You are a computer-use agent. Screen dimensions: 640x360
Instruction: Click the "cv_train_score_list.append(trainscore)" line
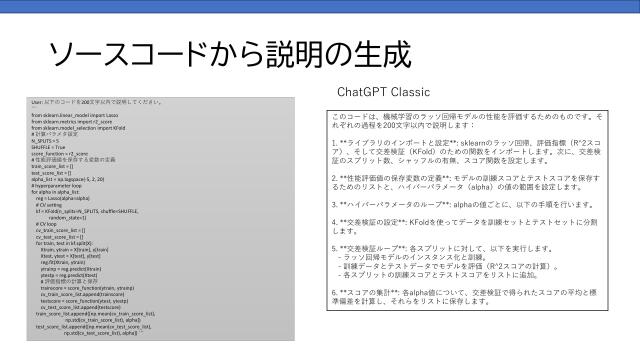(82, 294)
